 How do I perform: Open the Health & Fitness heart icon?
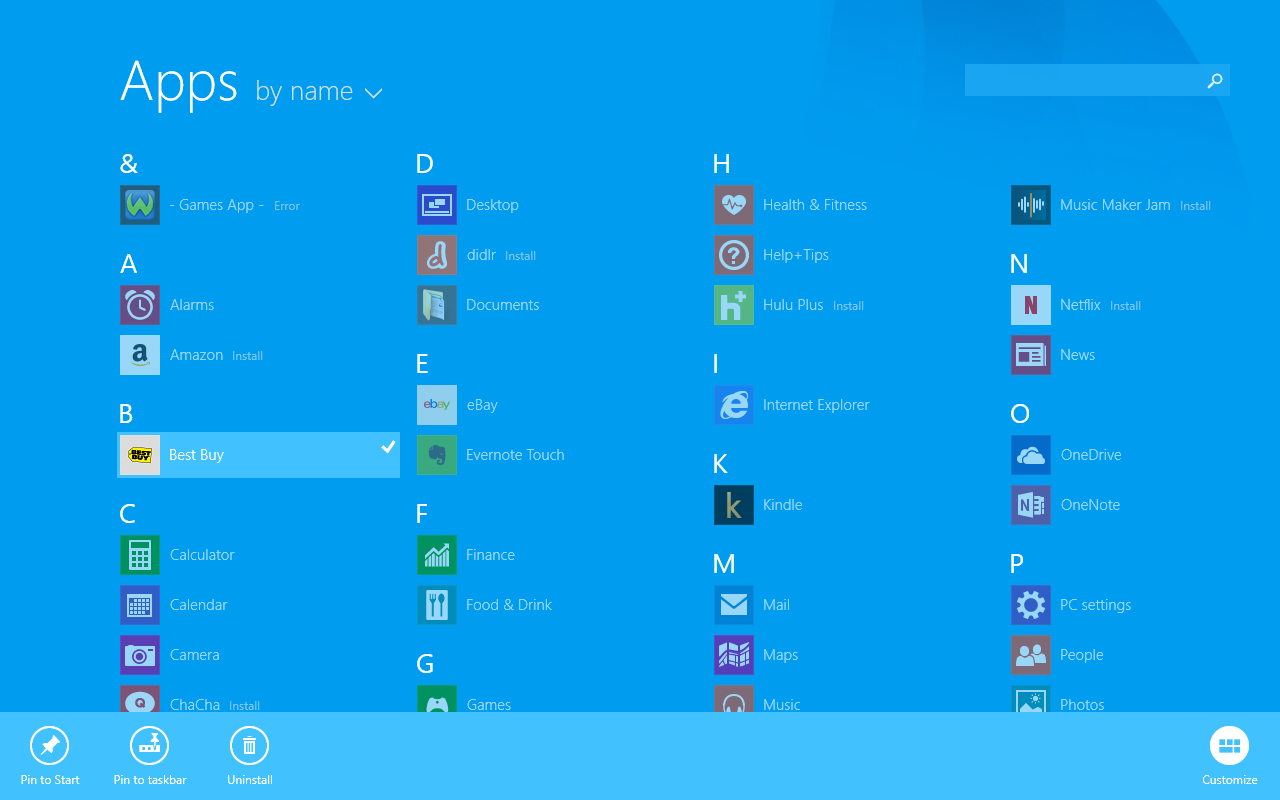coord(734,205)
